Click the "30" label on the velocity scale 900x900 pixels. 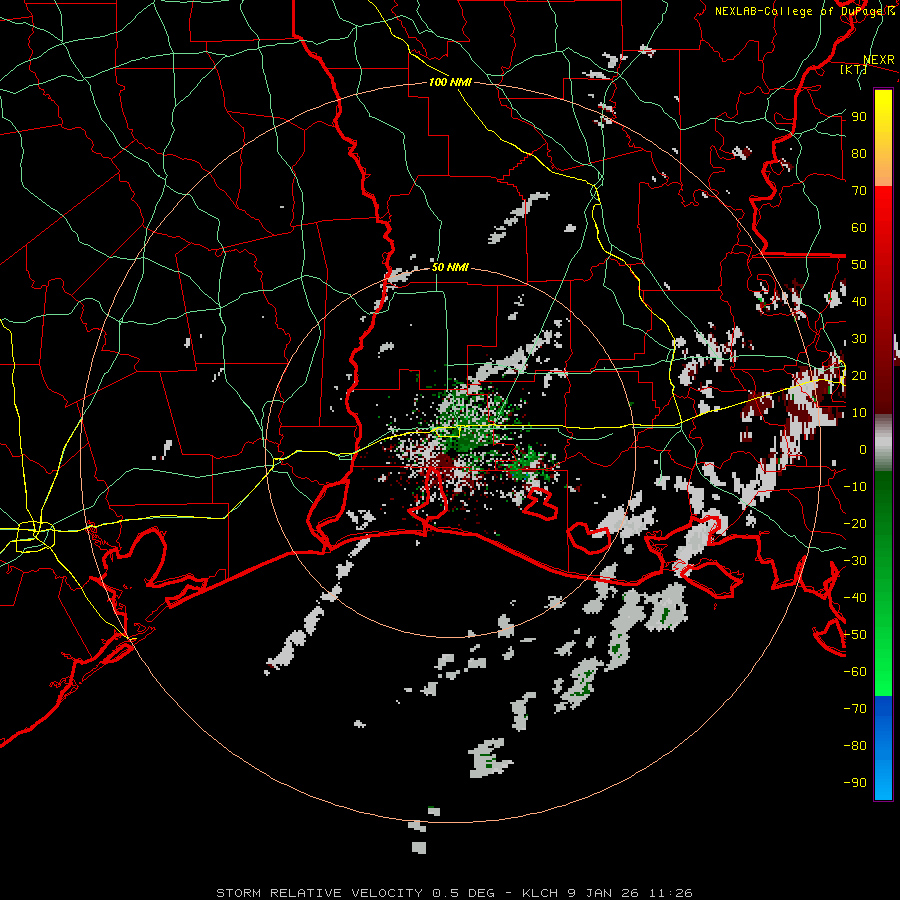(x=859, y=339)
